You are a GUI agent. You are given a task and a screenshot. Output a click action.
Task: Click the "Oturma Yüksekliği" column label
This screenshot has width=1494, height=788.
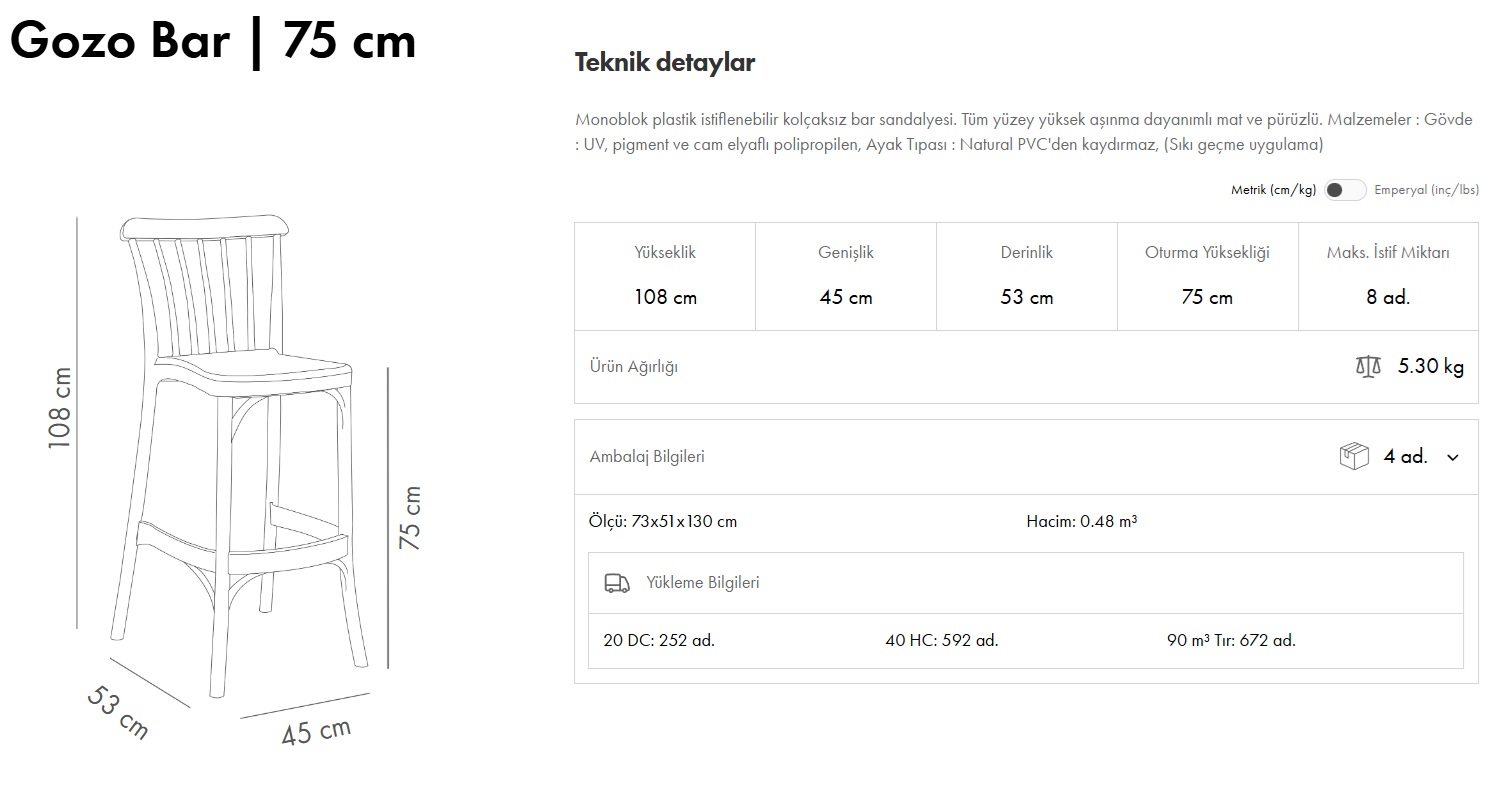(1207, 252)
